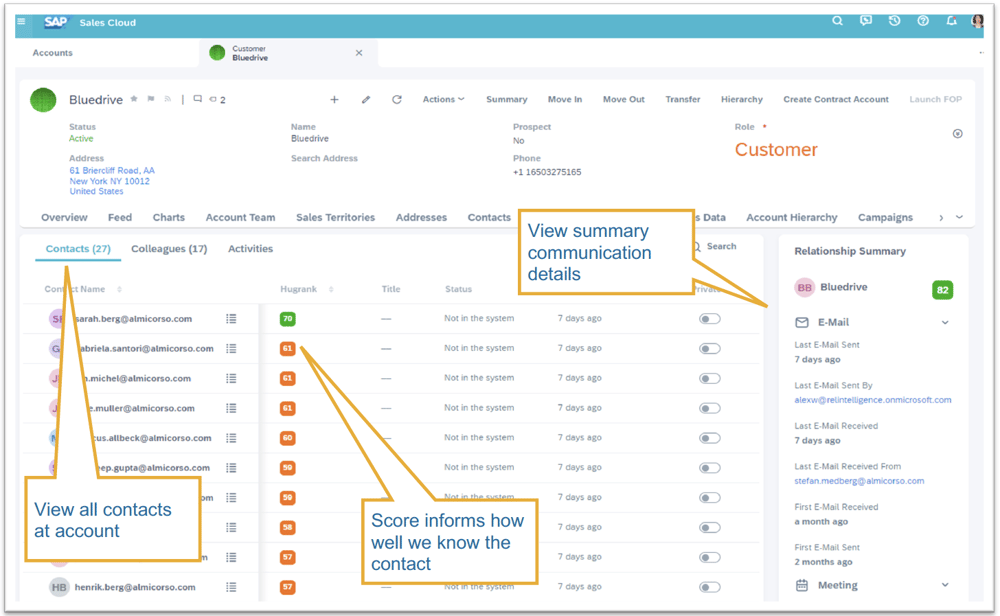Click the green 82 score badge

point(943,290)
